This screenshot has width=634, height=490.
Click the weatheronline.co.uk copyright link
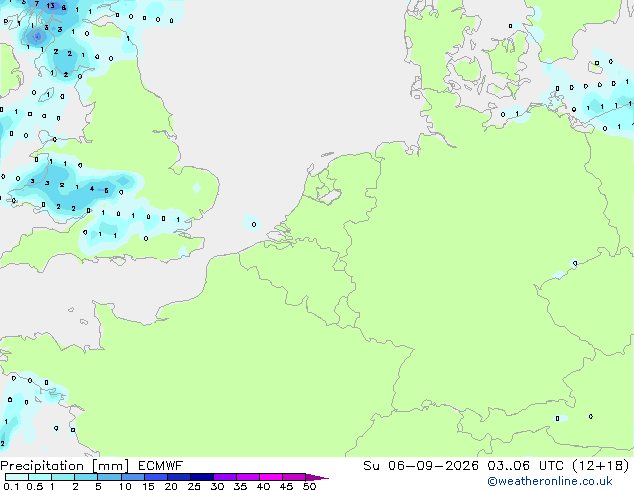click(550, 481)
